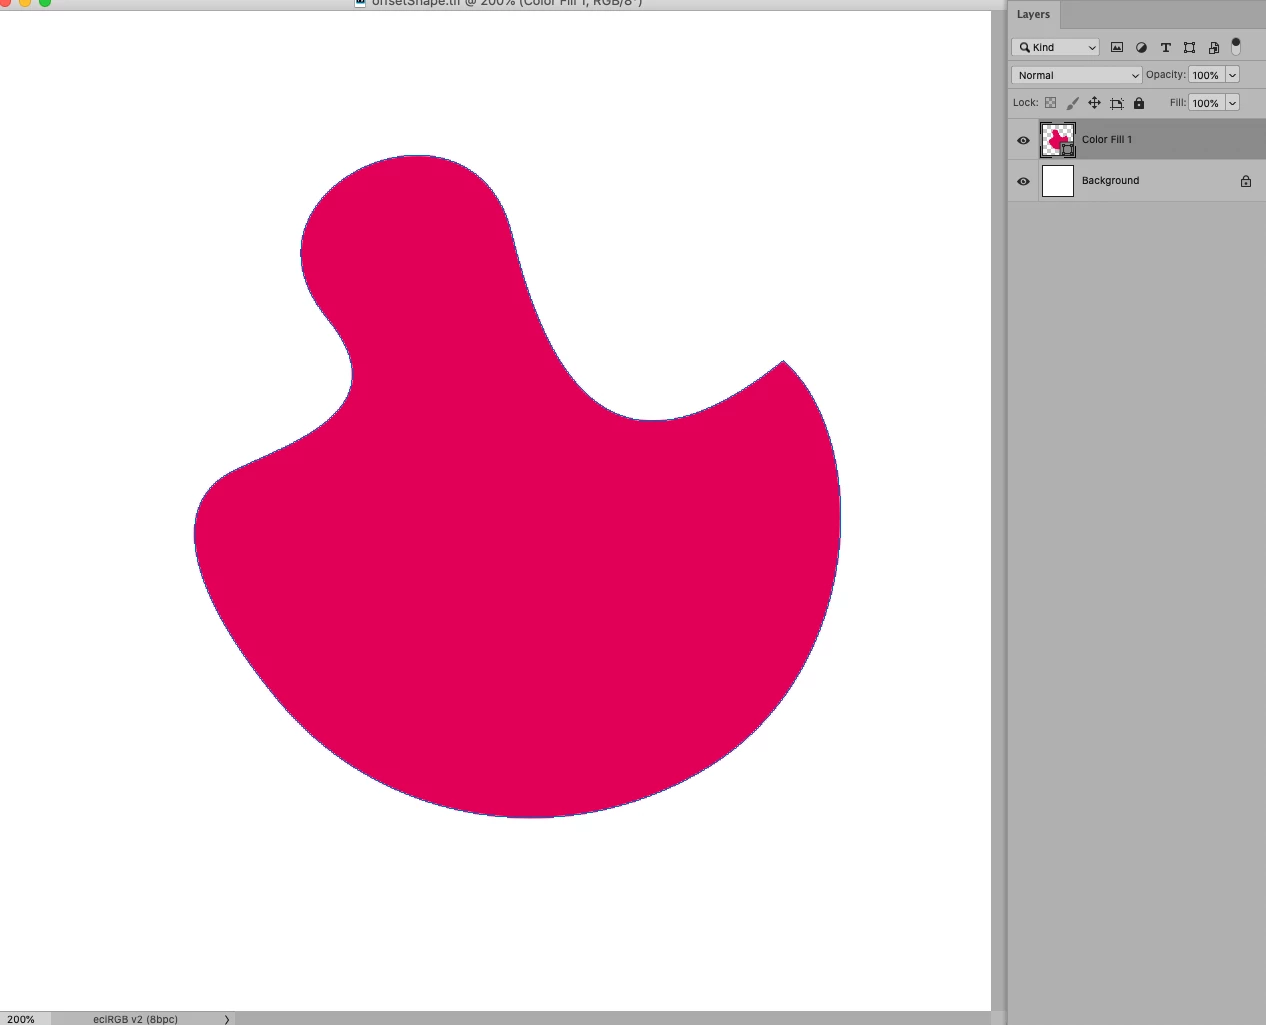The height and width of the screenshot is (1025, 1266).
Task: Filter for smart objects icon
Action: click(x=1213, y=47)
